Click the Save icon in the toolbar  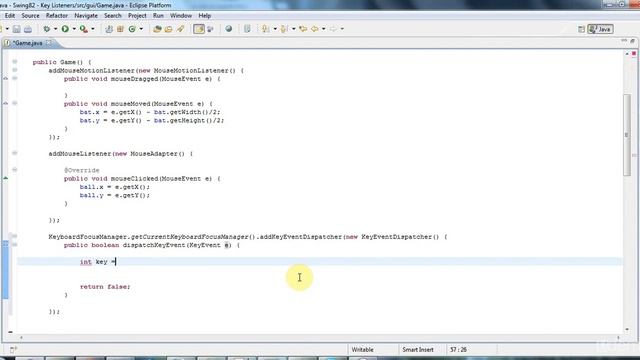(16, 29)
